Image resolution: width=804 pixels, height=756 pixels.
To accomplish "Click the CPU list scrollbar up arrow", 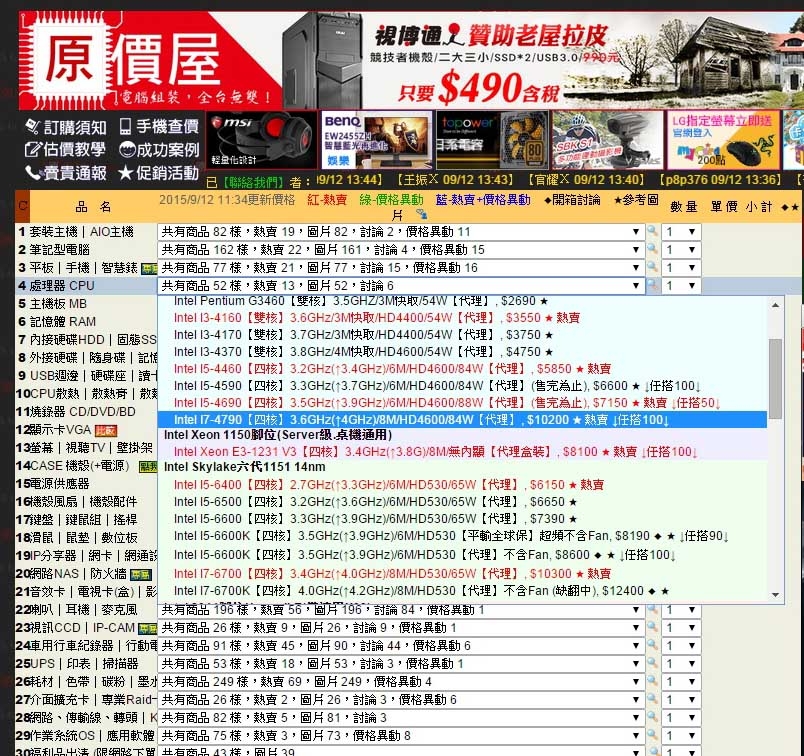I will point(775,305).
